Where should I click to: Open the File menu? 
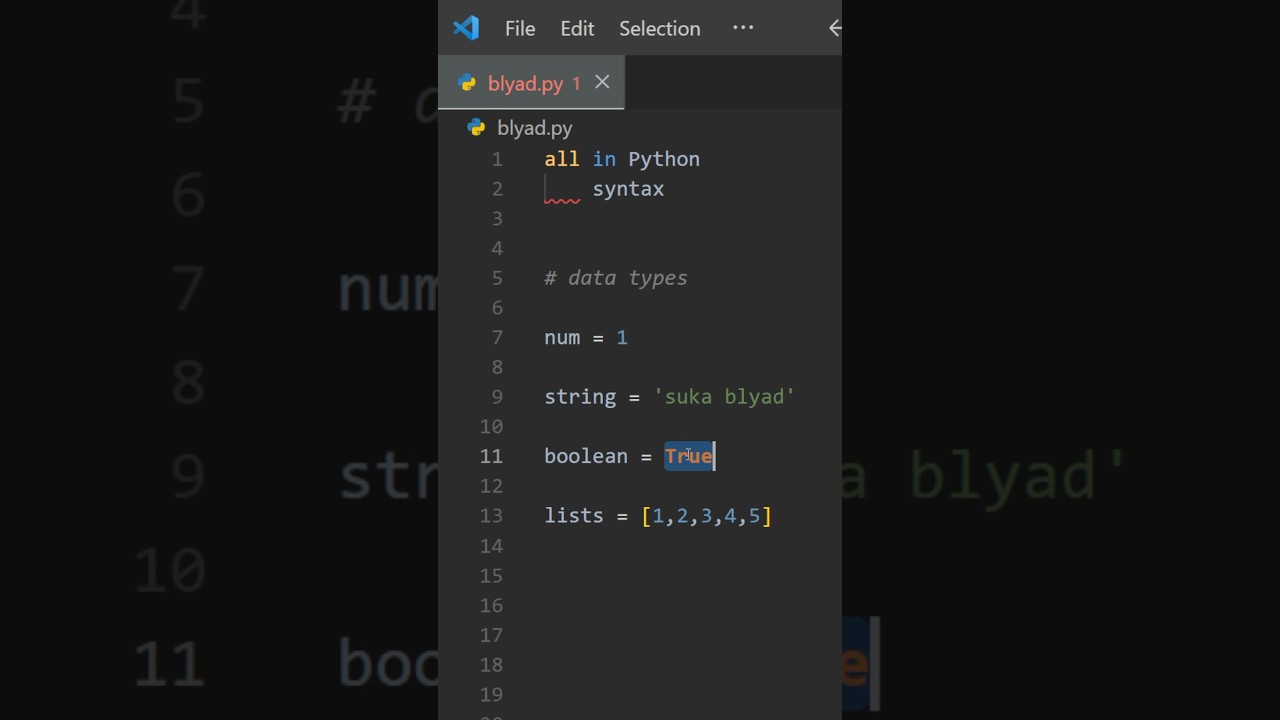[520, 29]
